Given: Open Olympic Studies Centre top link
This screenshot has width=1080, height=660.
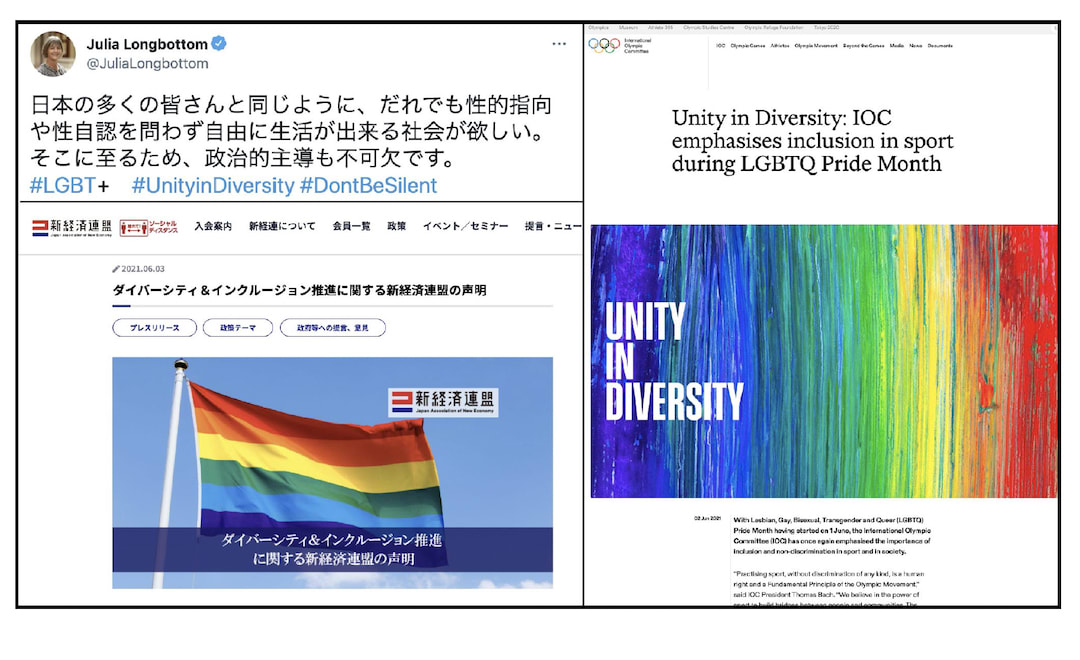Looking at the screenshot, I should click(709, 28).
